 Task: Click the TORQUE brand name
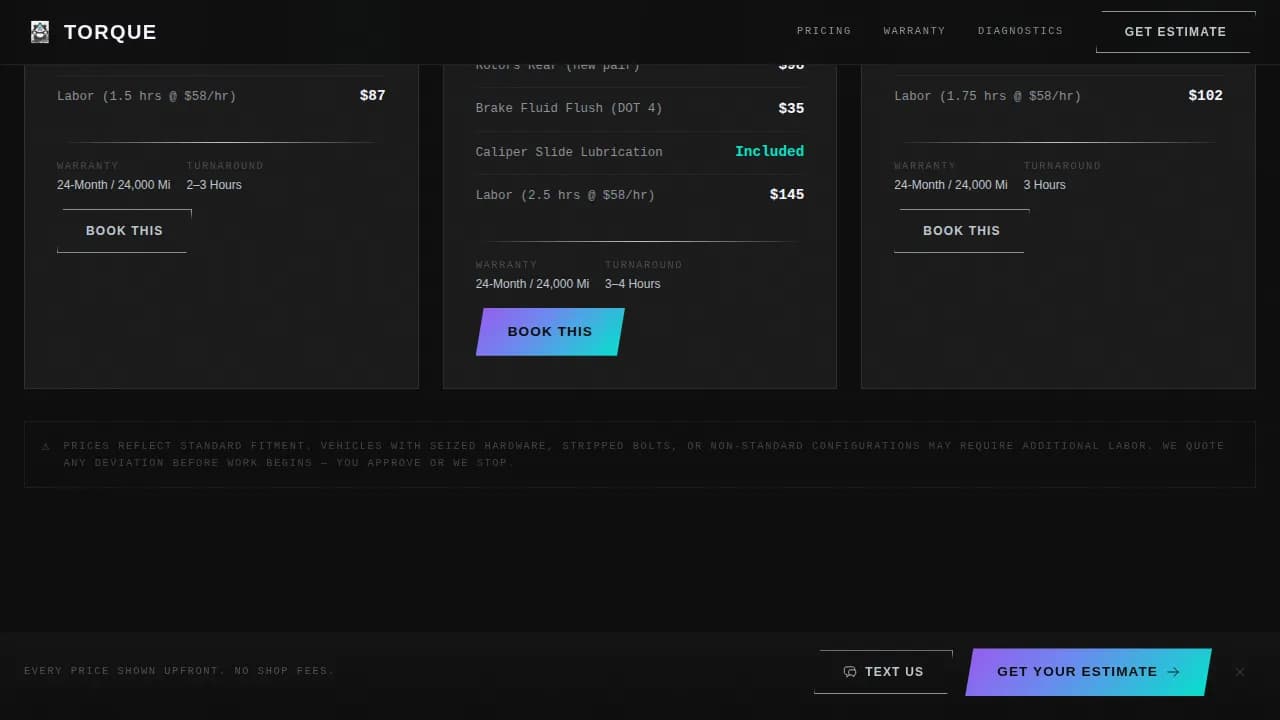pos(110,32)
